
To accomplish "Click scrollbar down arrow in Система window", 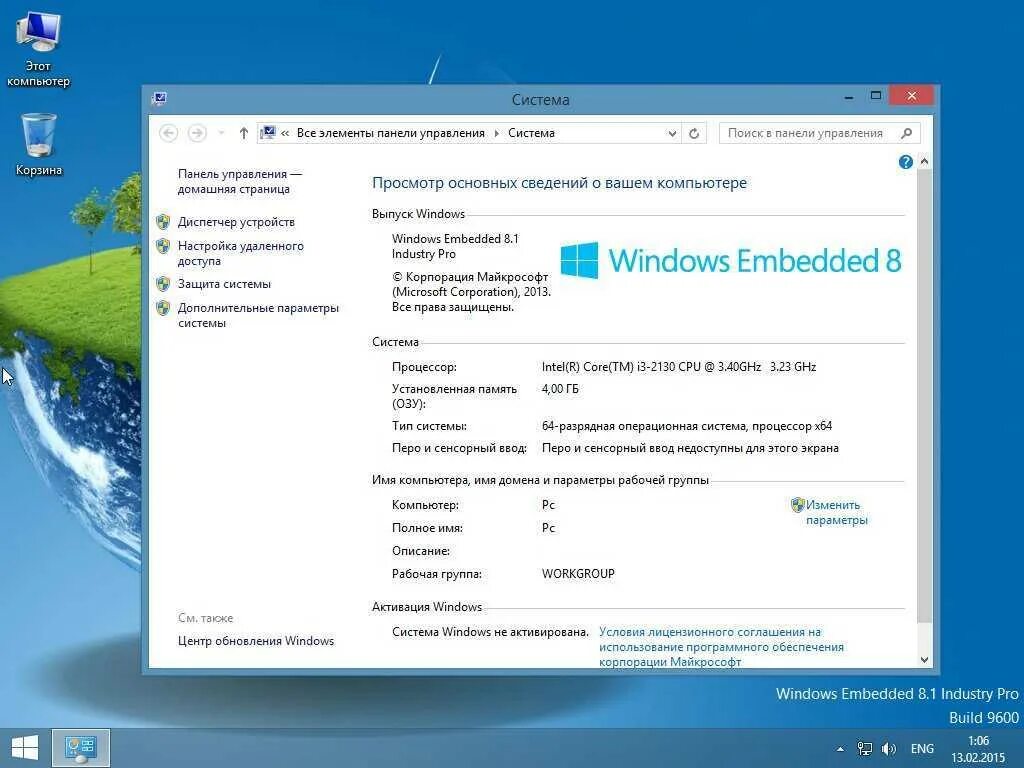I will coord(924,660).
